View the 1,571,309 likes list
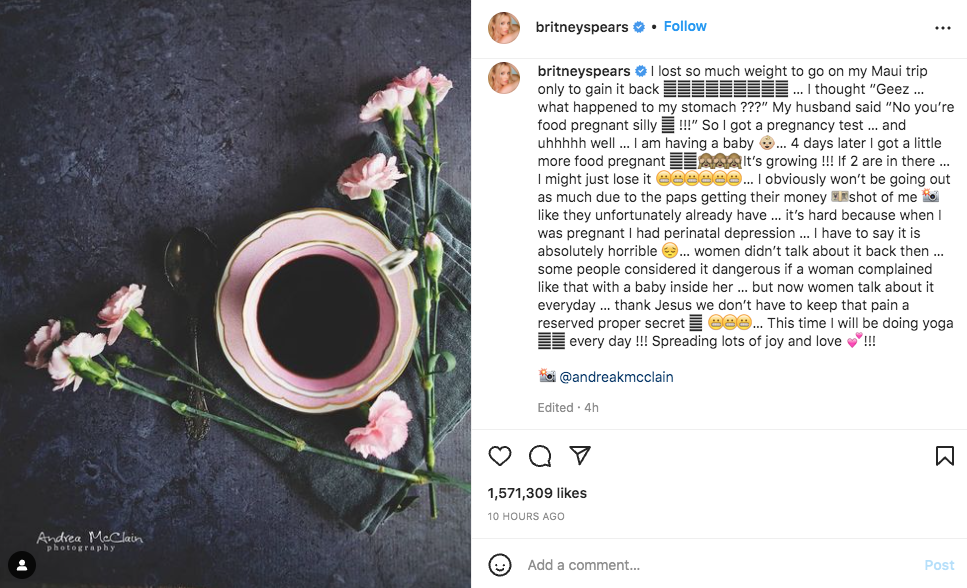967x588 pixels. (537, 493)
